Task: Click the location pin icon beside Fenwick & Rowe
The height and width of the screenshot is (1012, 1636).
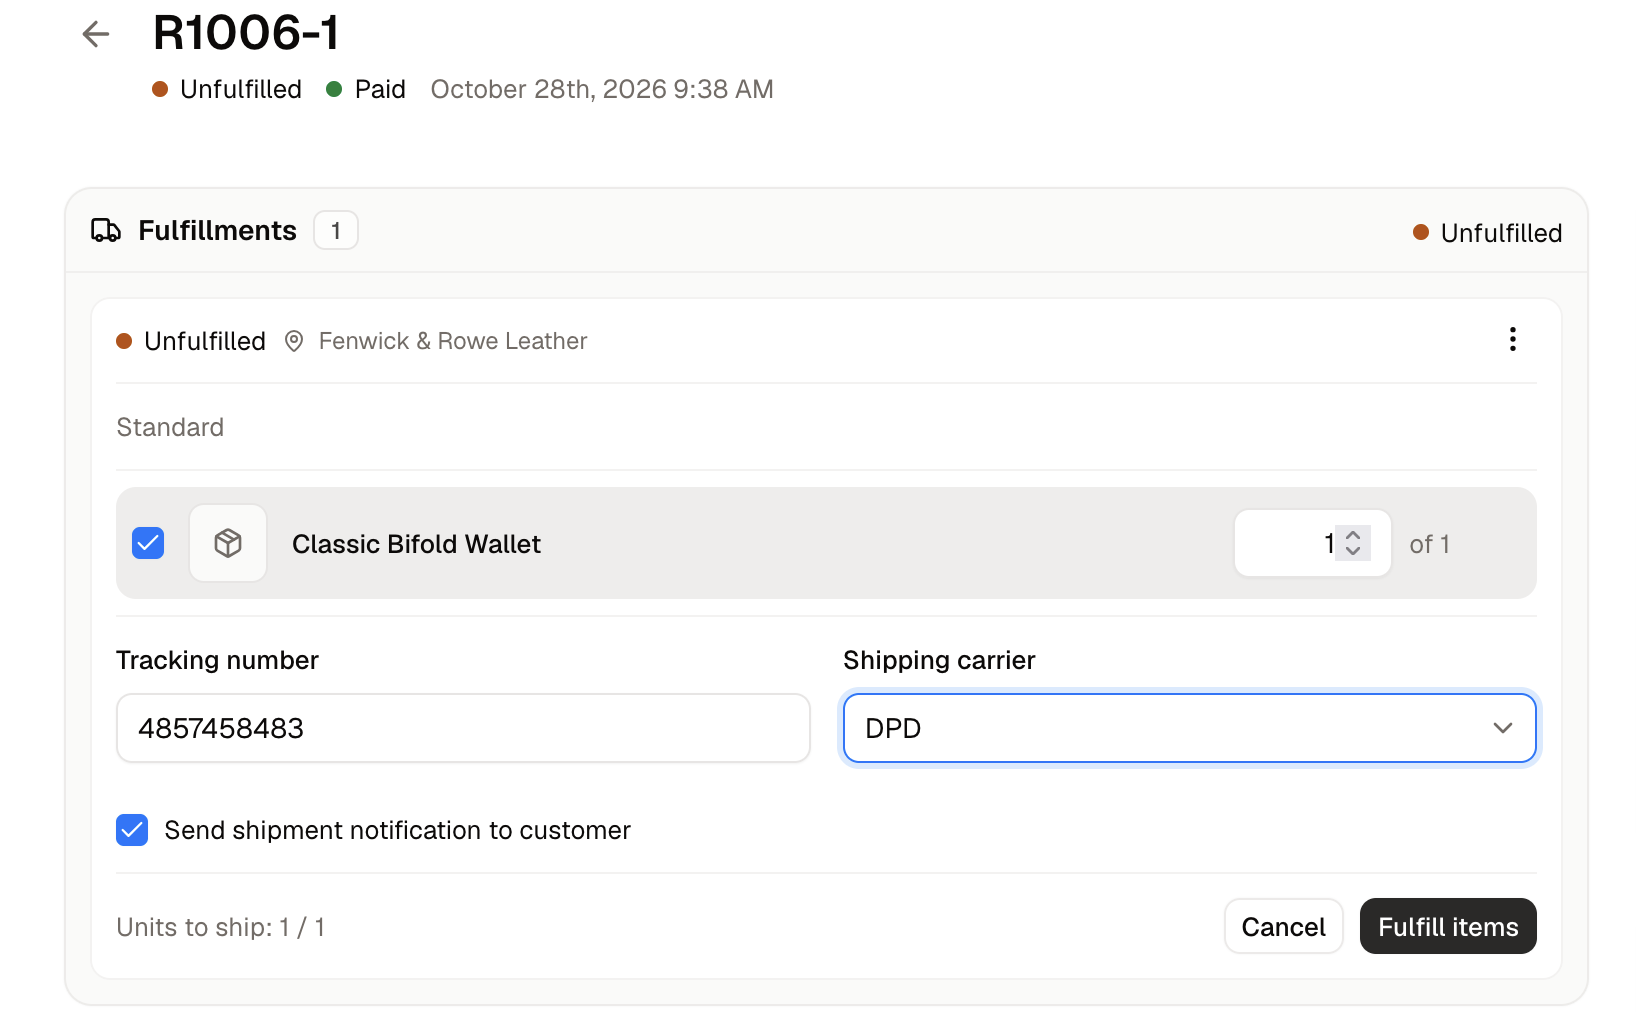Action: tap(294, 341)
